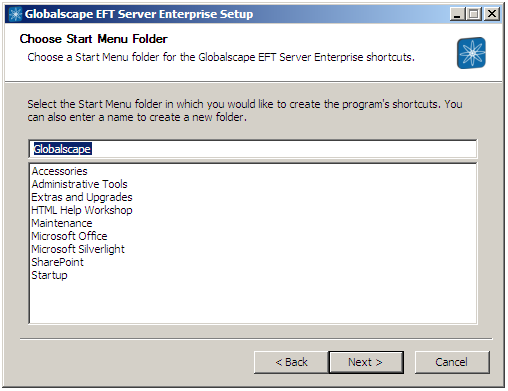Minimize the setup window

point(457,14)
